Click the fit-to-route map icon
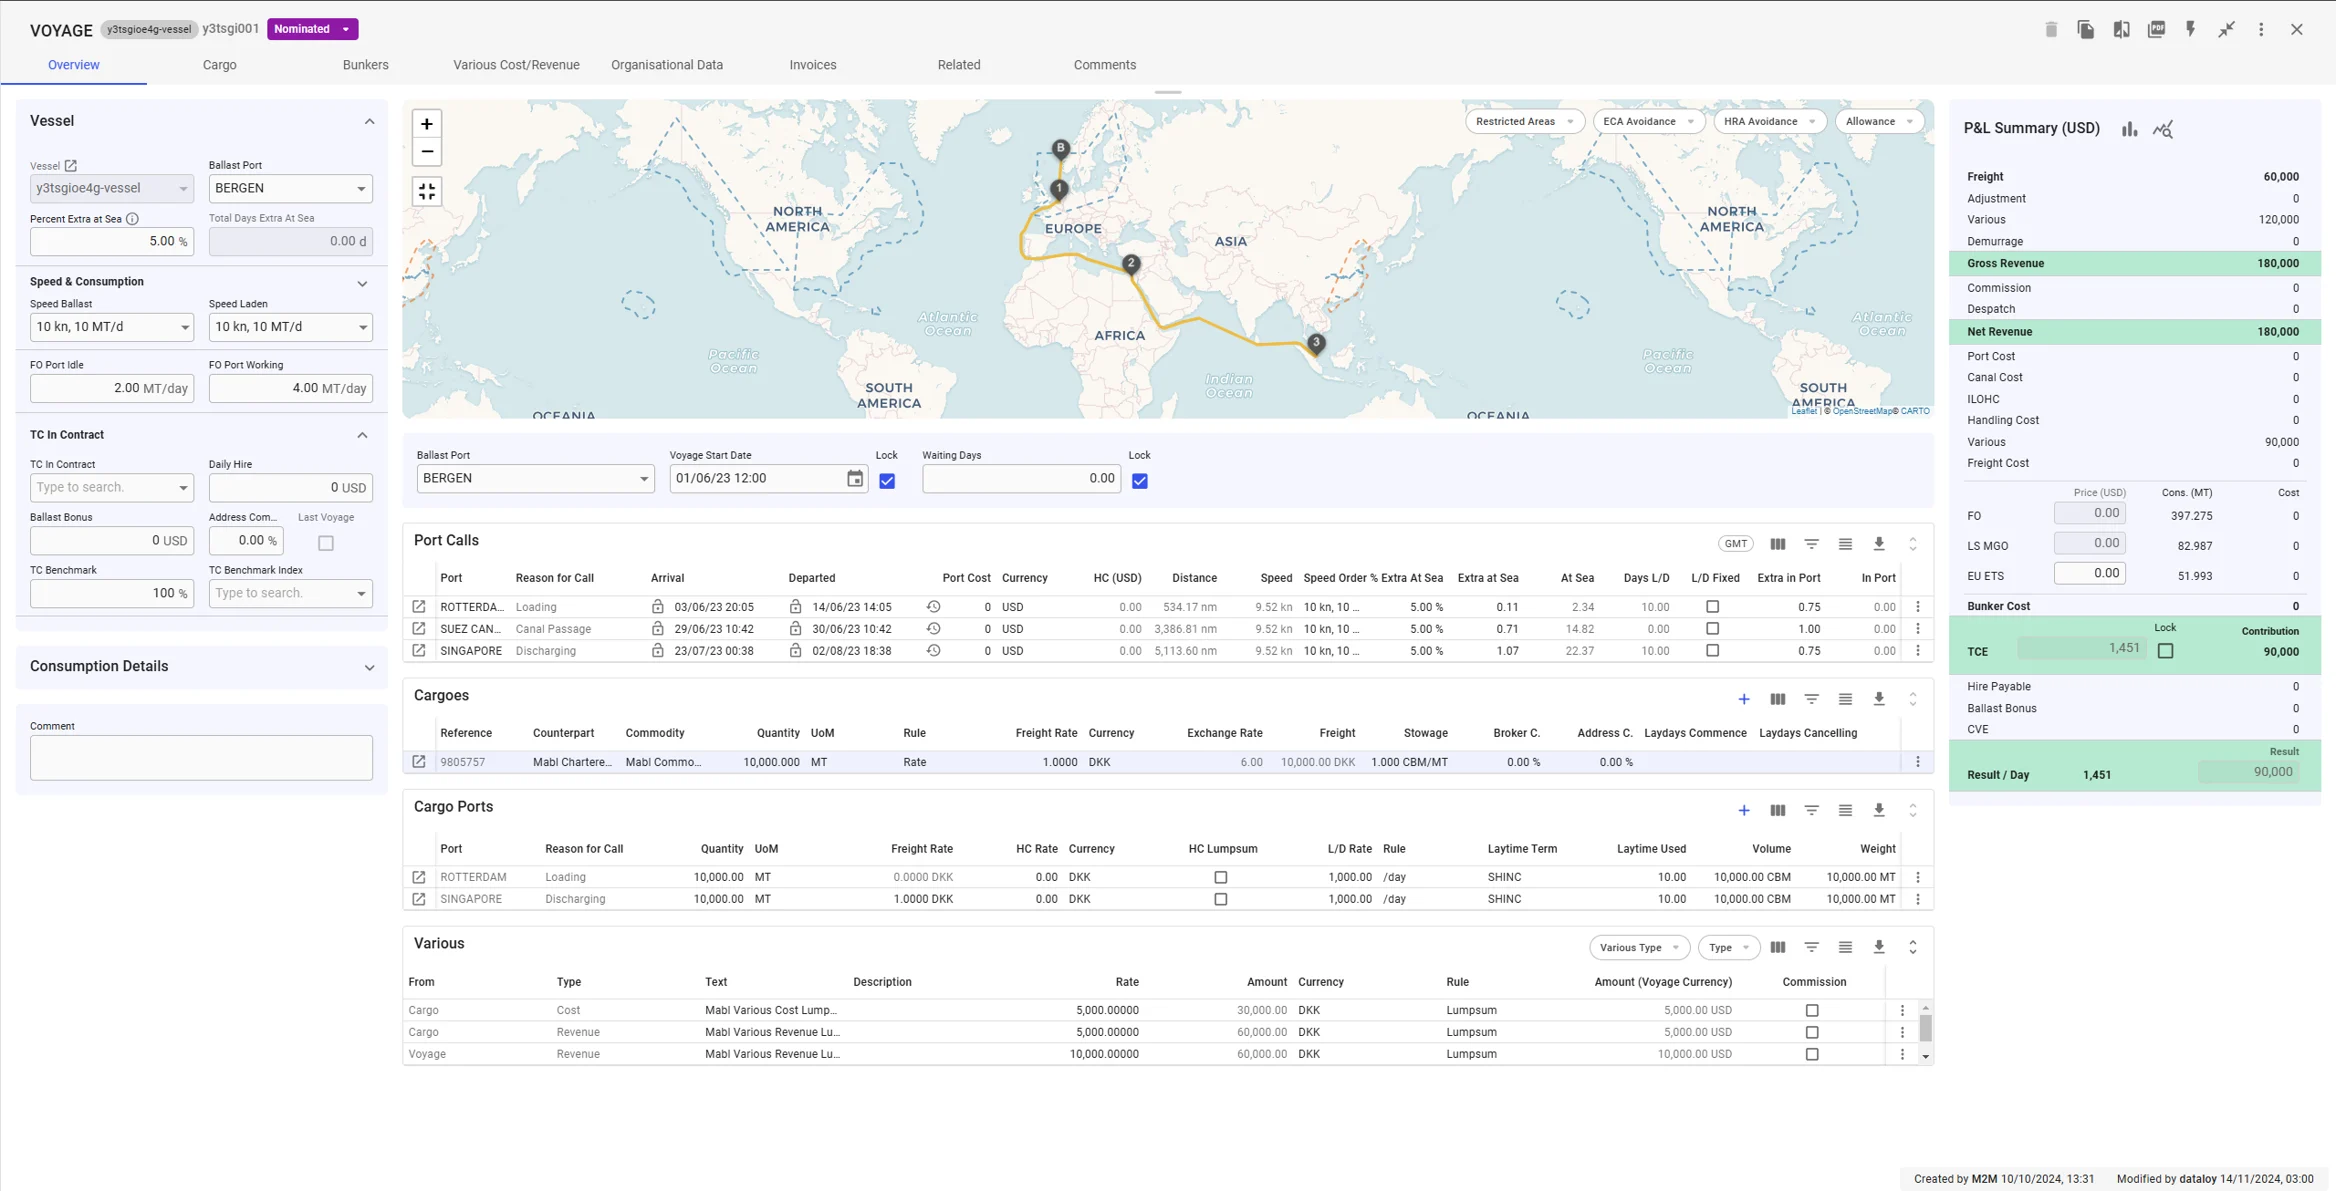 [427, 191]
